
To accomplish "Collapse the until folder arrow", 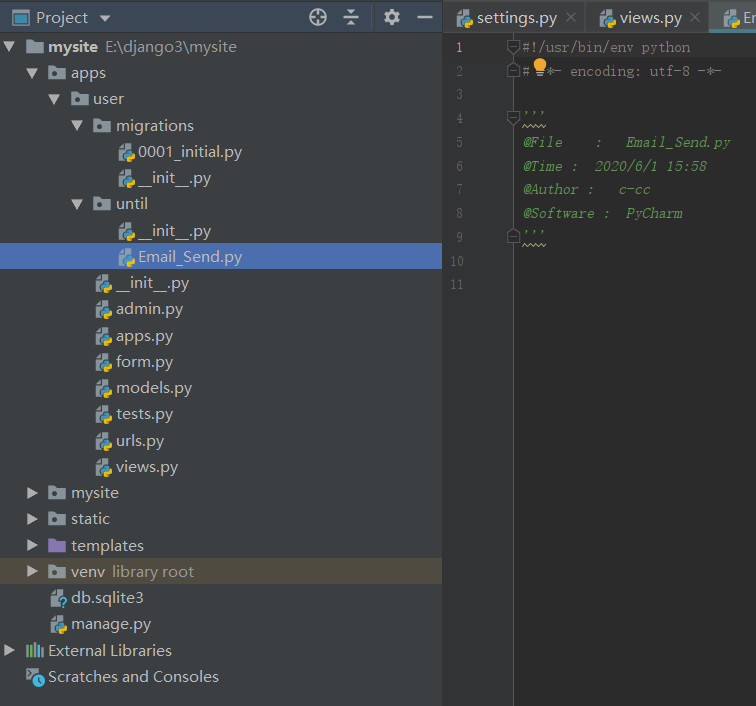I will pyautogui.click(x=77, y=204).
